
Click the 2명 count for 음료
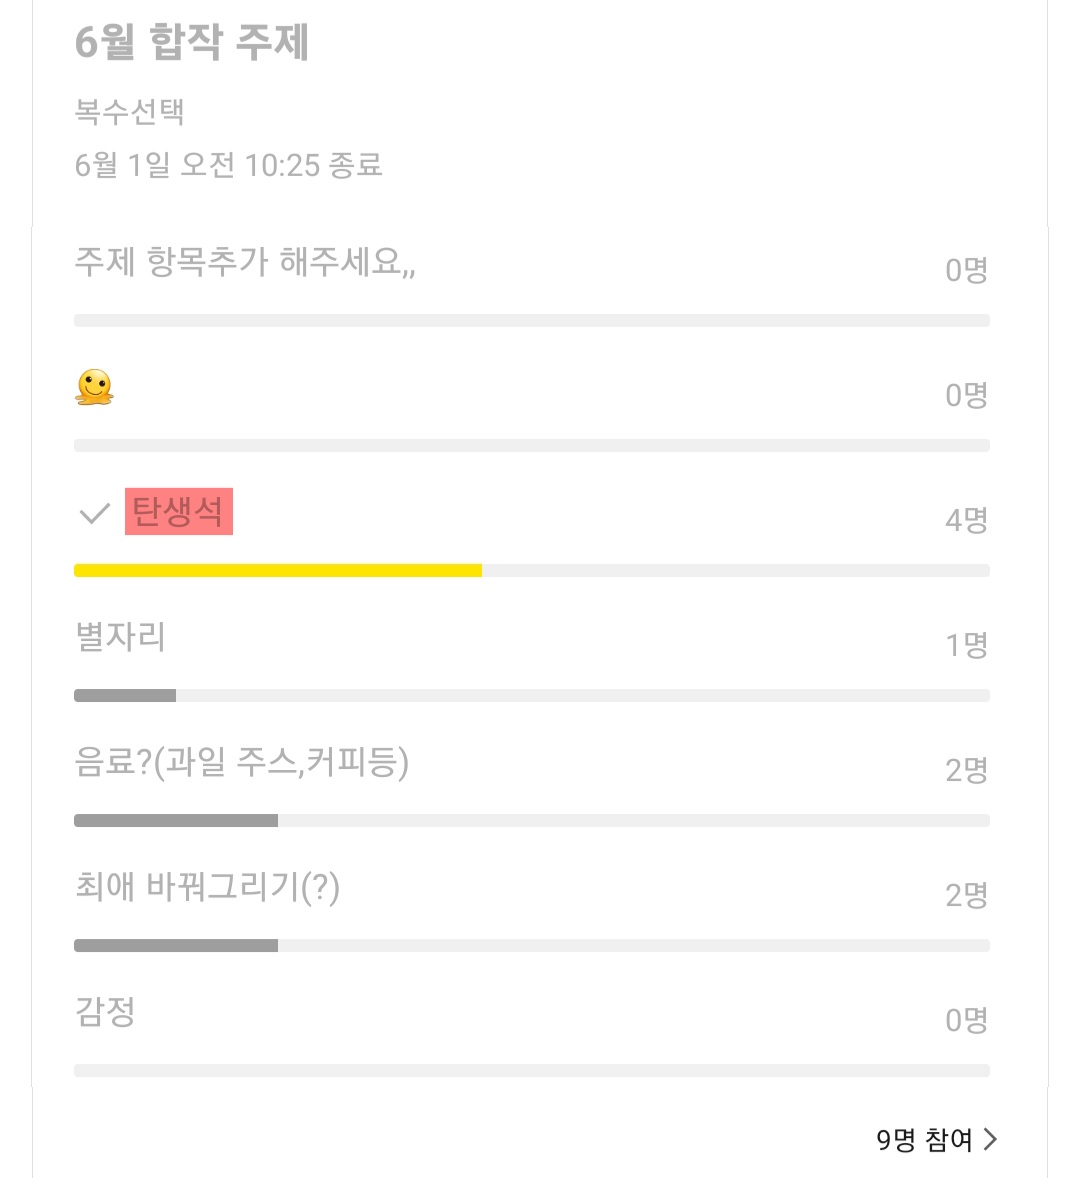coord(966,770)
